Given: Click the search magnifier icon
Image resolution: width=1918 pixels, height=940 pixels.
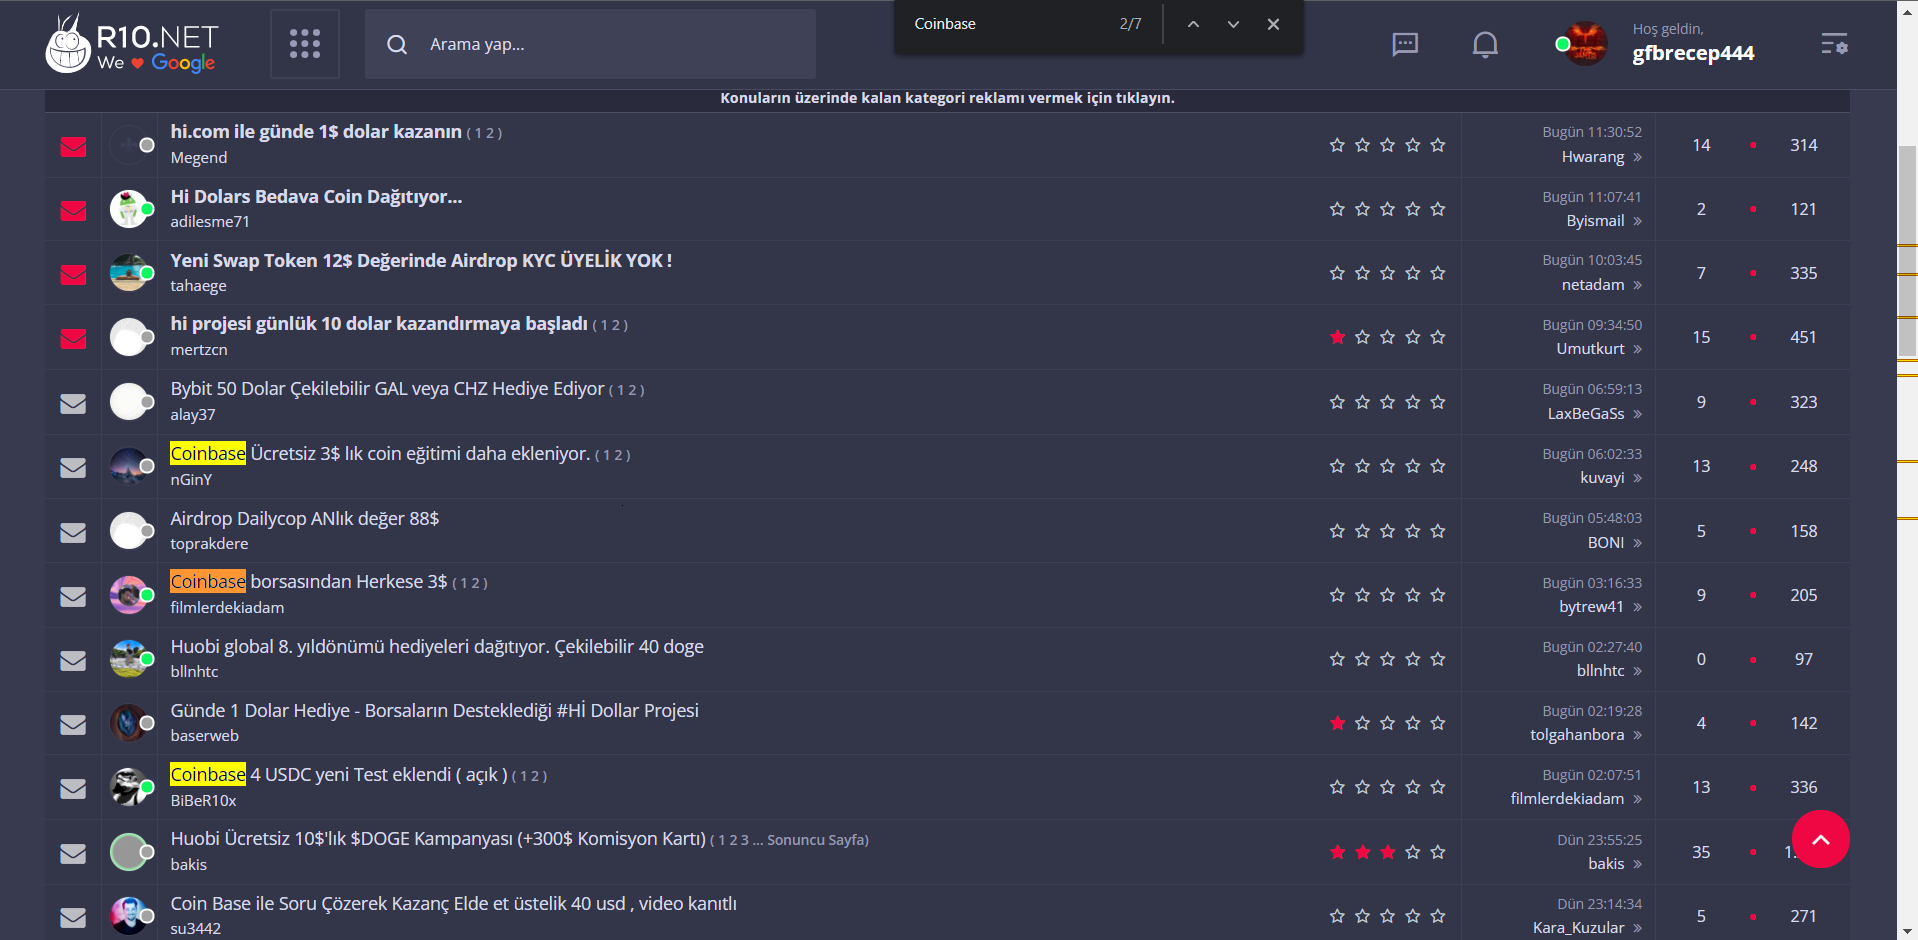Looking at the screenshot, I should [397, 45].
